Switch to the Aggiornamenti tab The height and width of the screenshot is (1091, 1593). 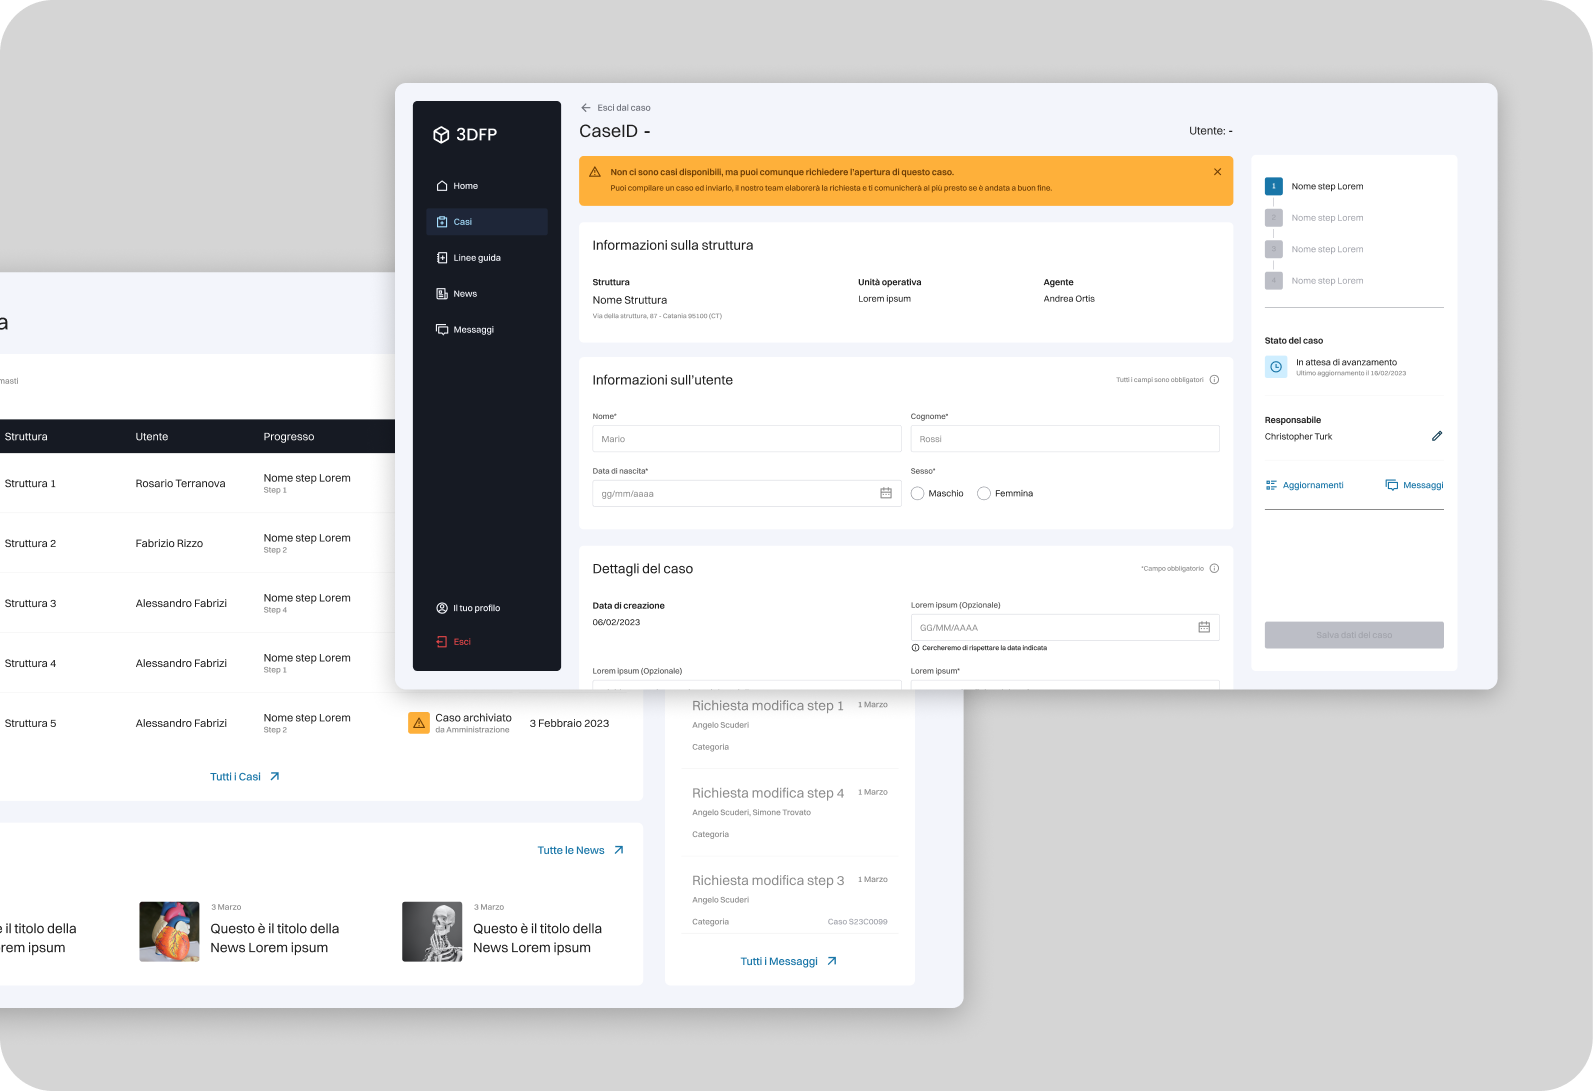coord(1305,485)
